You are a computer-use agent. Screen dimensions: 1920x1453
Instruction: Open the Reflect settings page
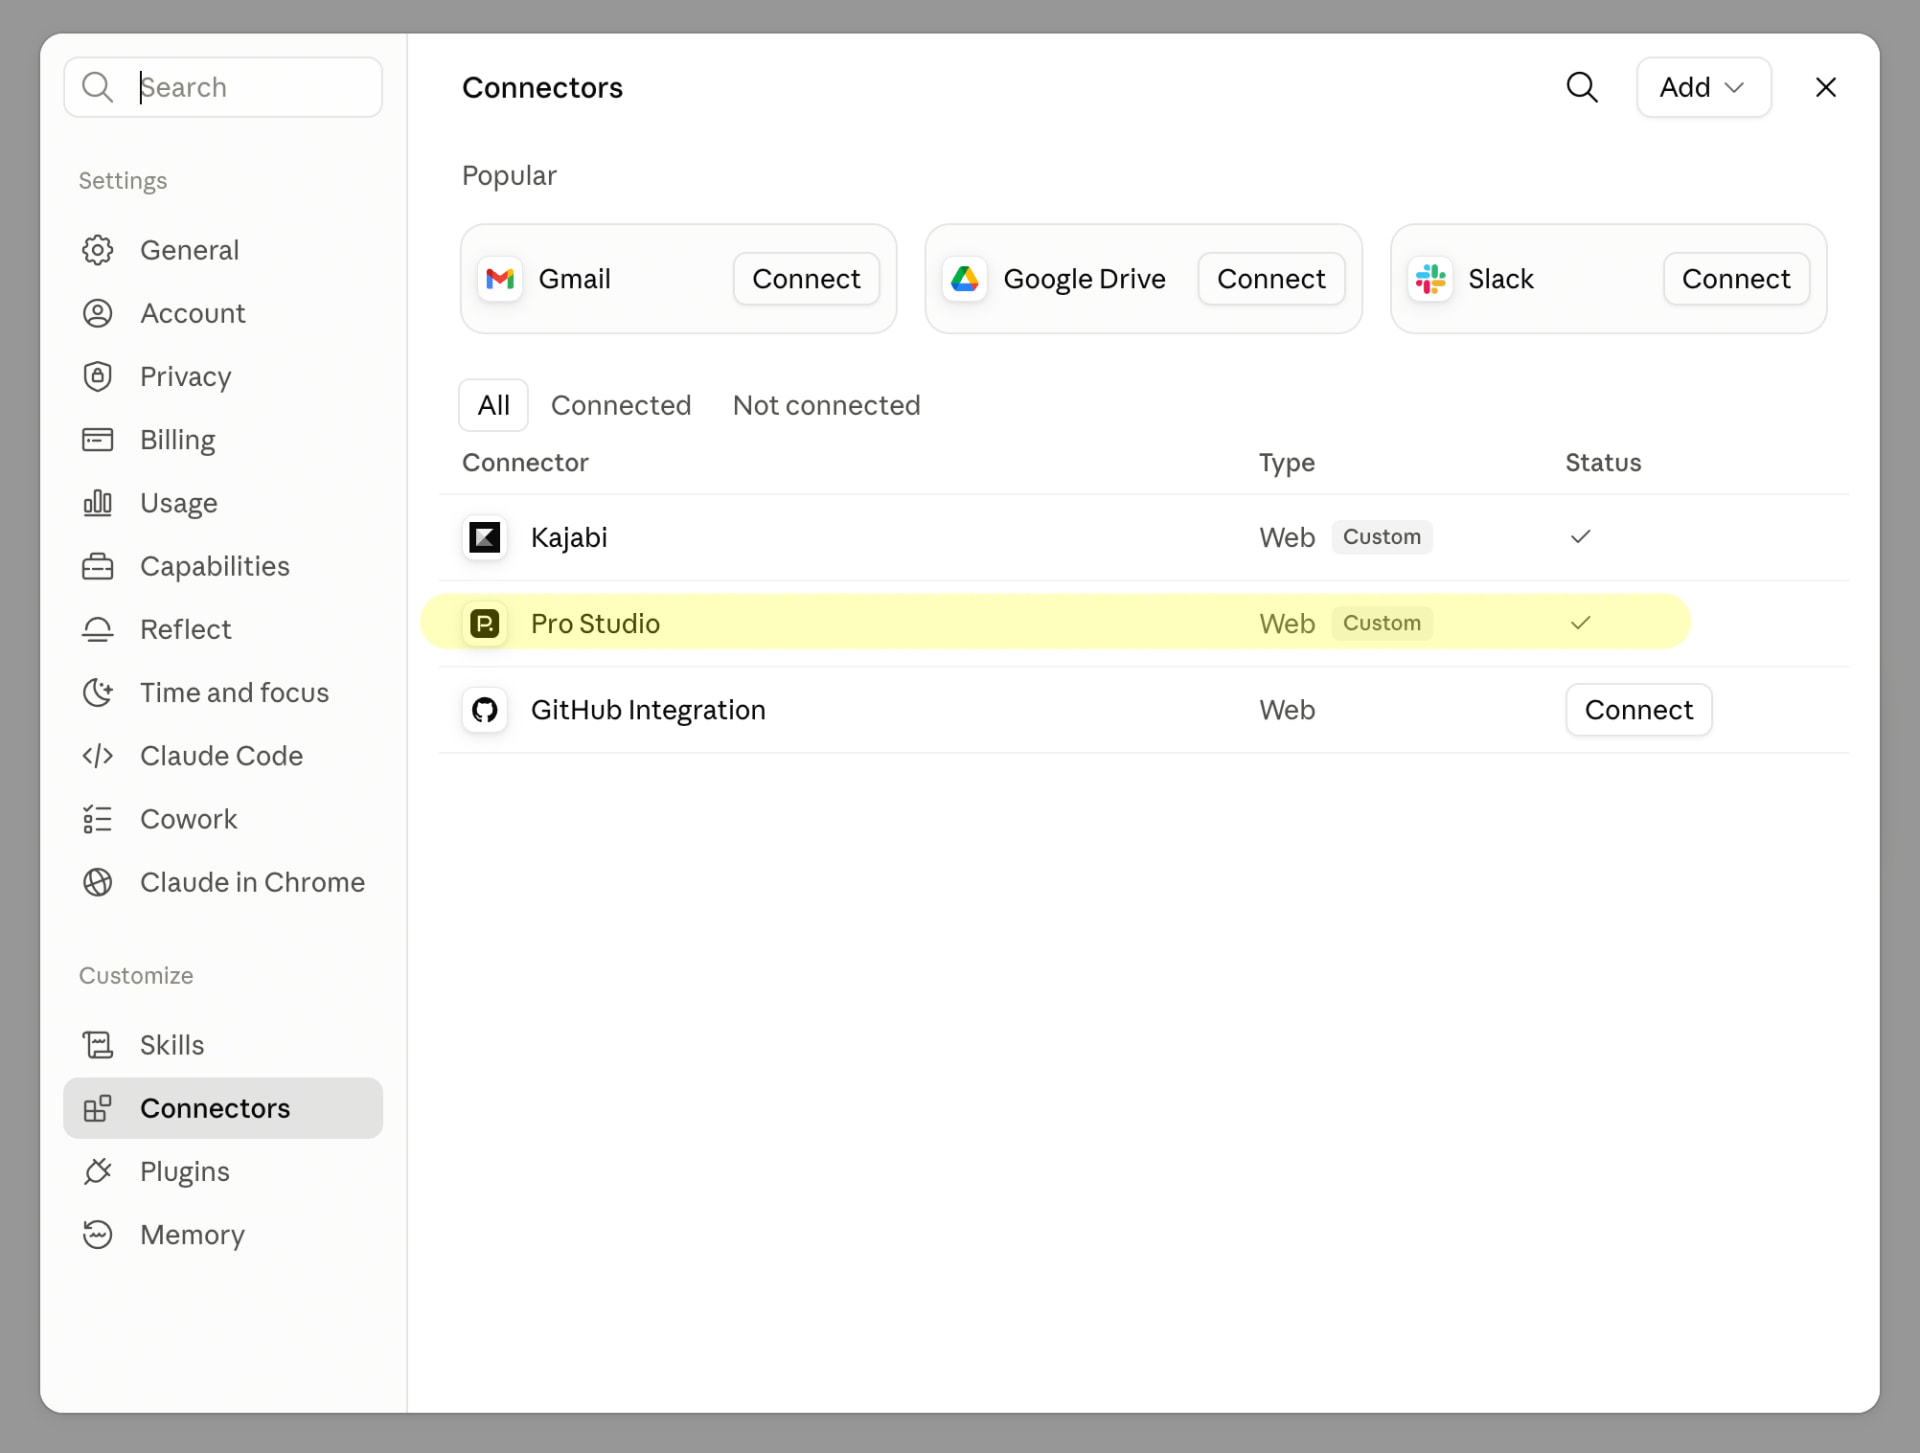click(x=223, y=629)
